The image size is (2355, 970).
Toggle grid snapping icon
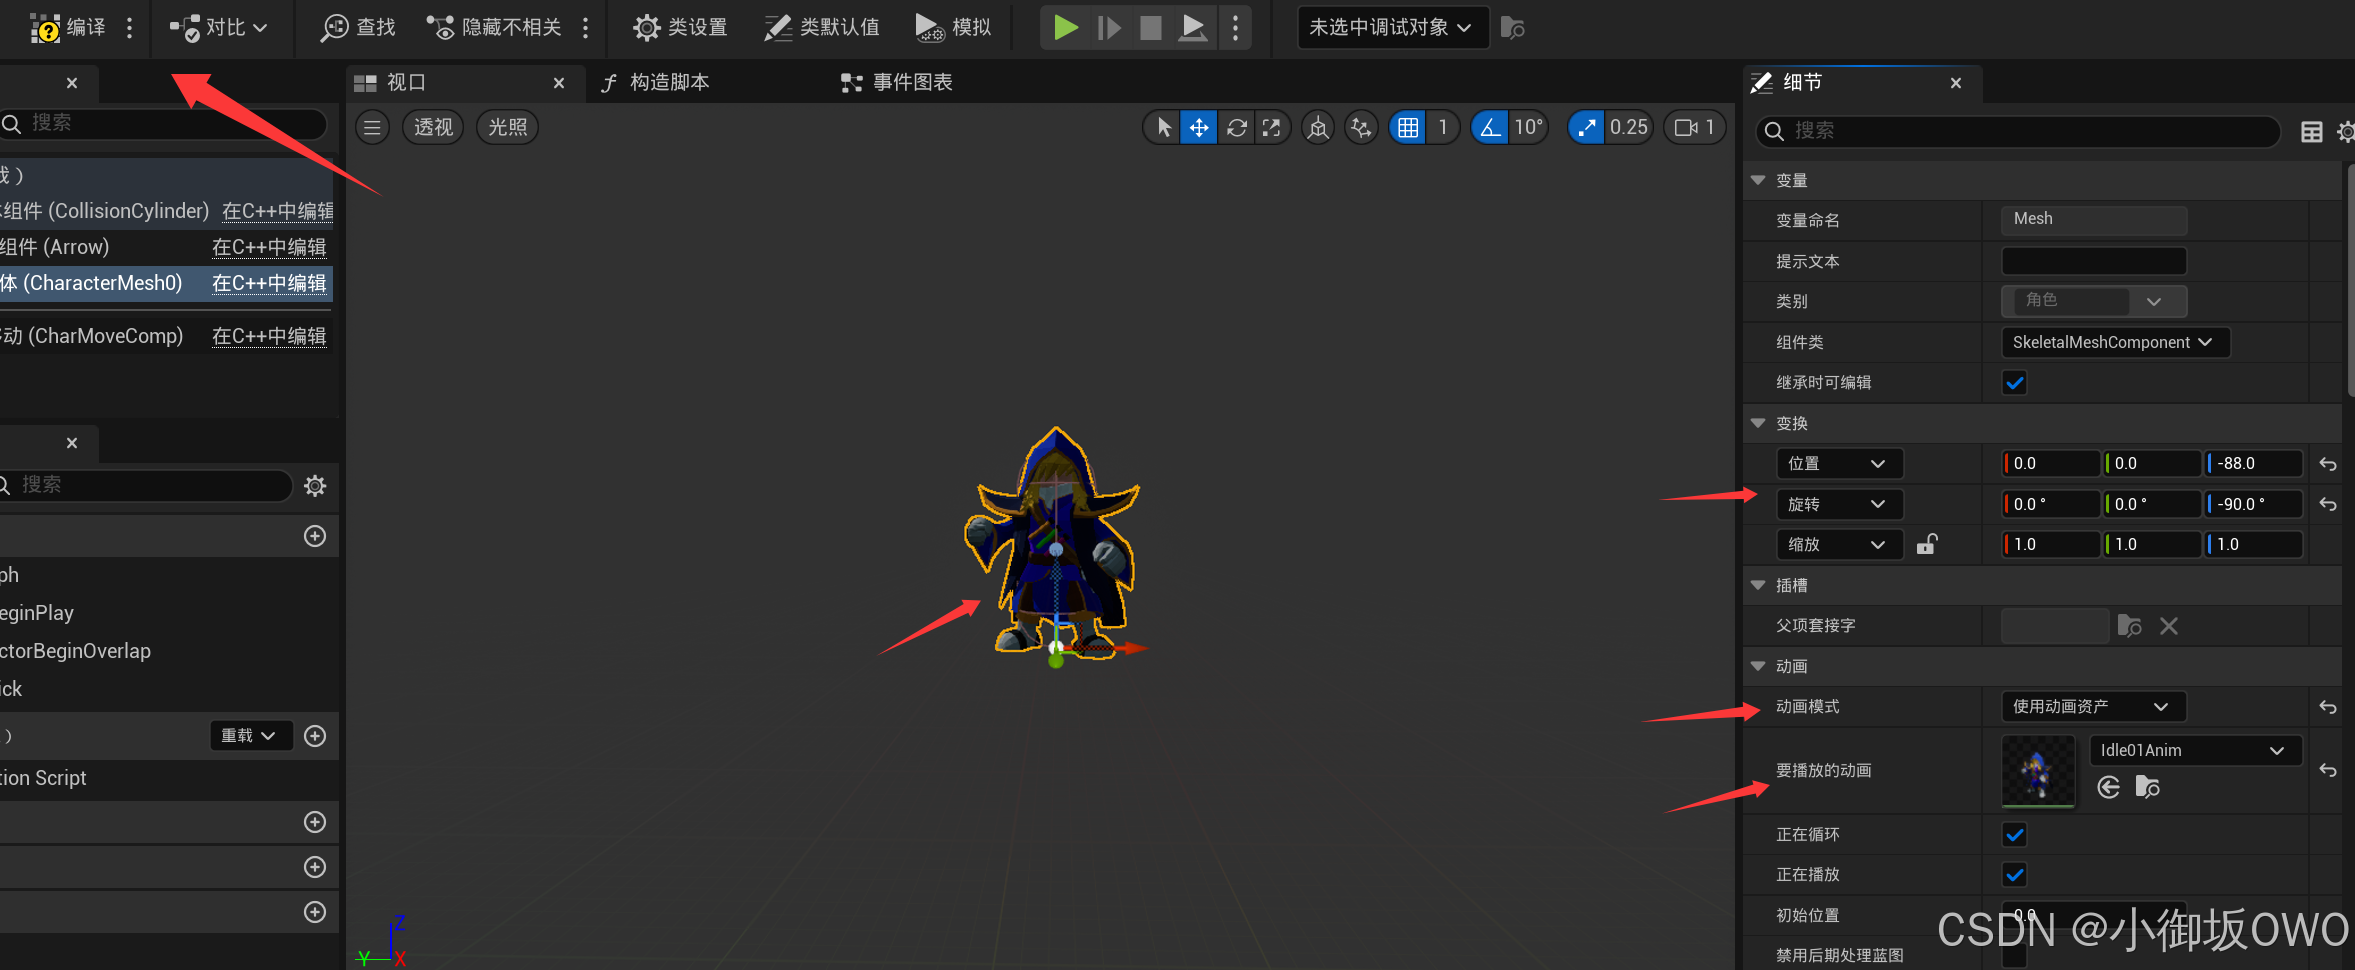pyautogui.click(x=1408, y=127)
